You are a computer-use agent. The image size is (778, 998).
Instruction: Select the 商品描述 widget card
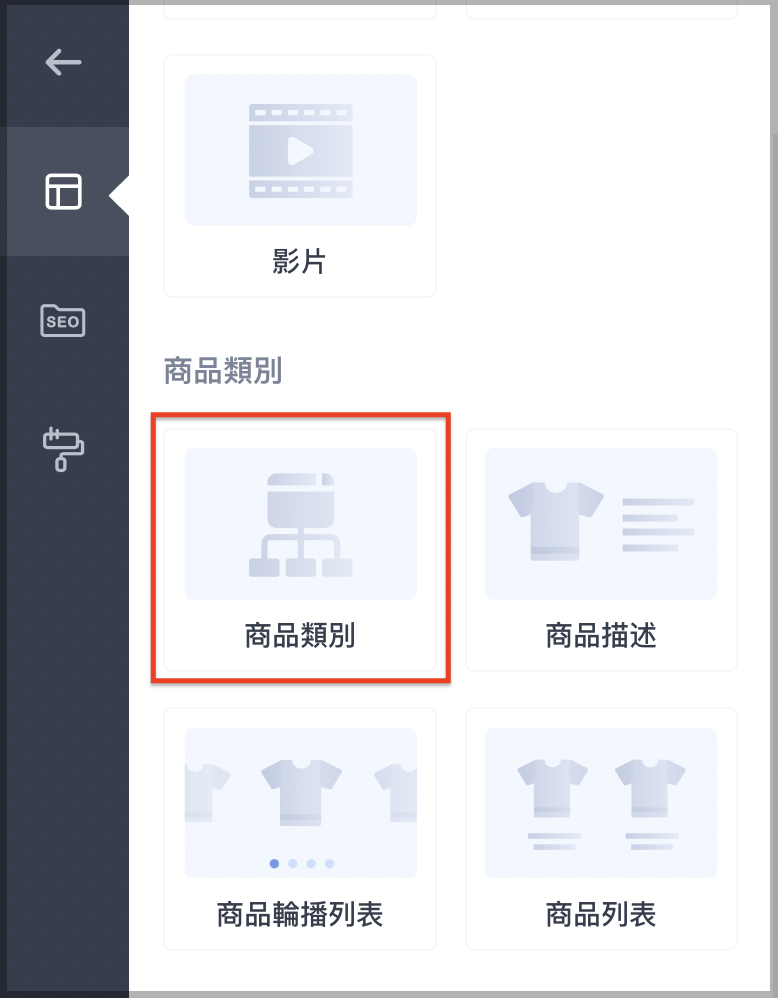(601, 550)
